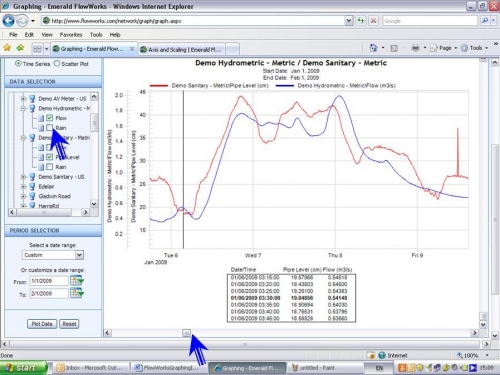Uncheck Pipe Level under Demo Sanitary - Metric

click(50, 157)
